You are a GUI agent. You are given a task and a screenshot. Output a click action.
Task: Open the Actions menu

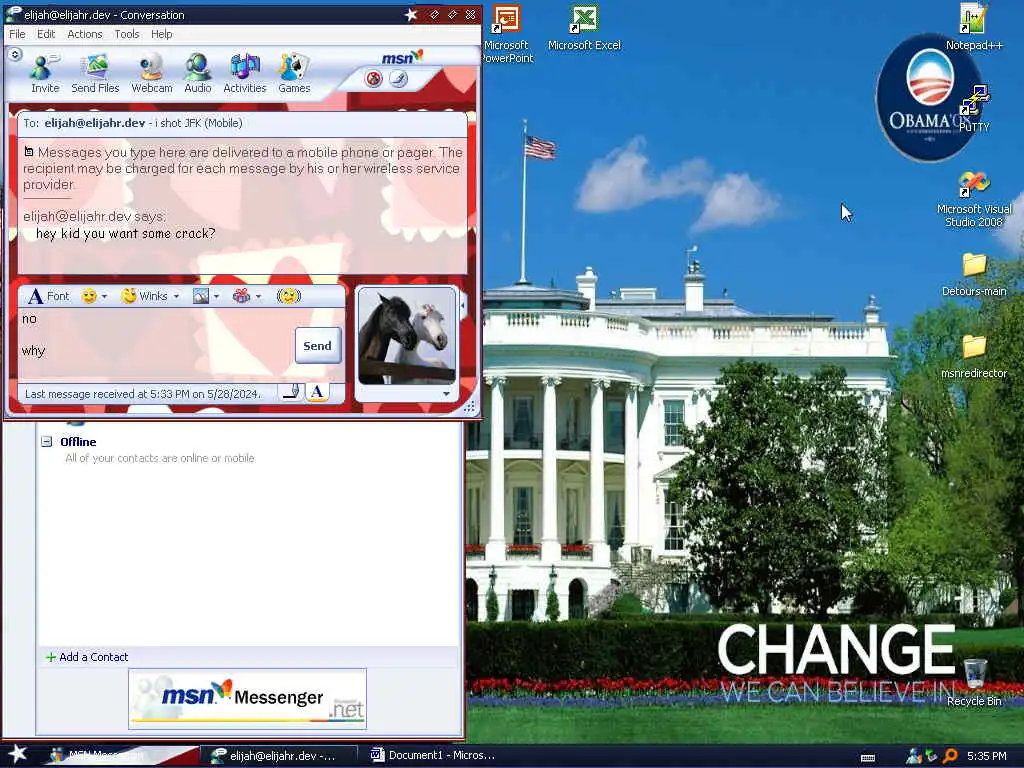pyautogui.click(x=85, y=34)
